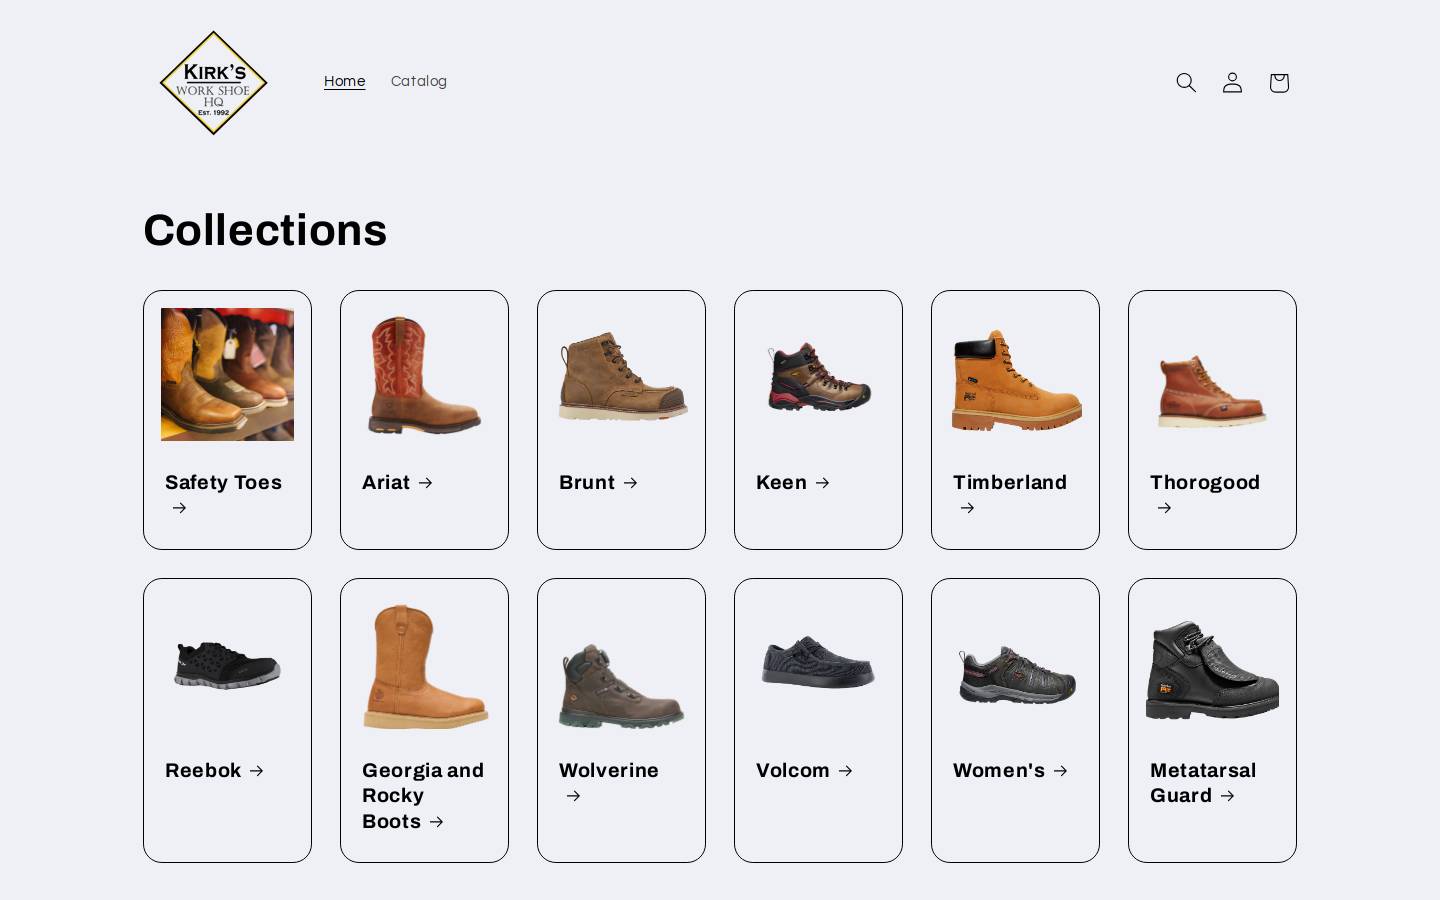Click the Safety Toes boots shelf photo

coord(227,374)
